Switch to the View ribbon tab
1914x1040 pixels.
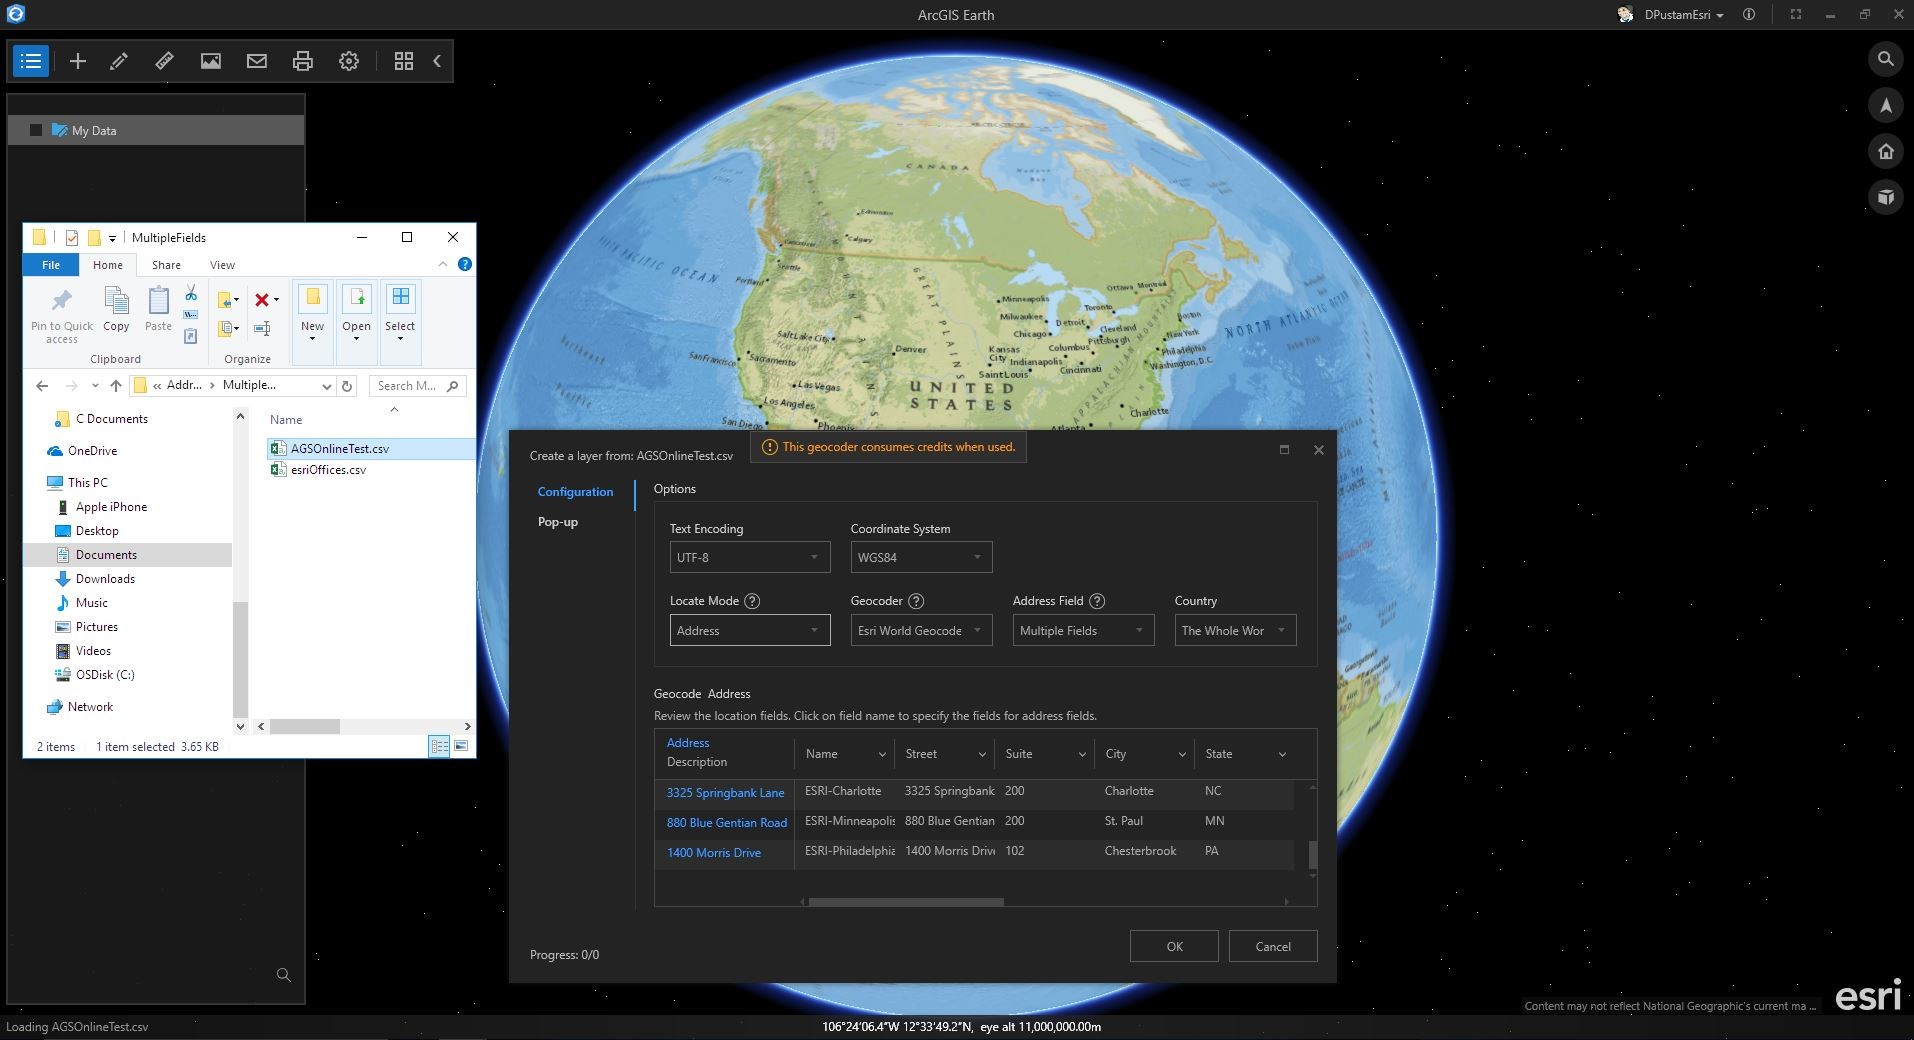(x=222, y=265)
